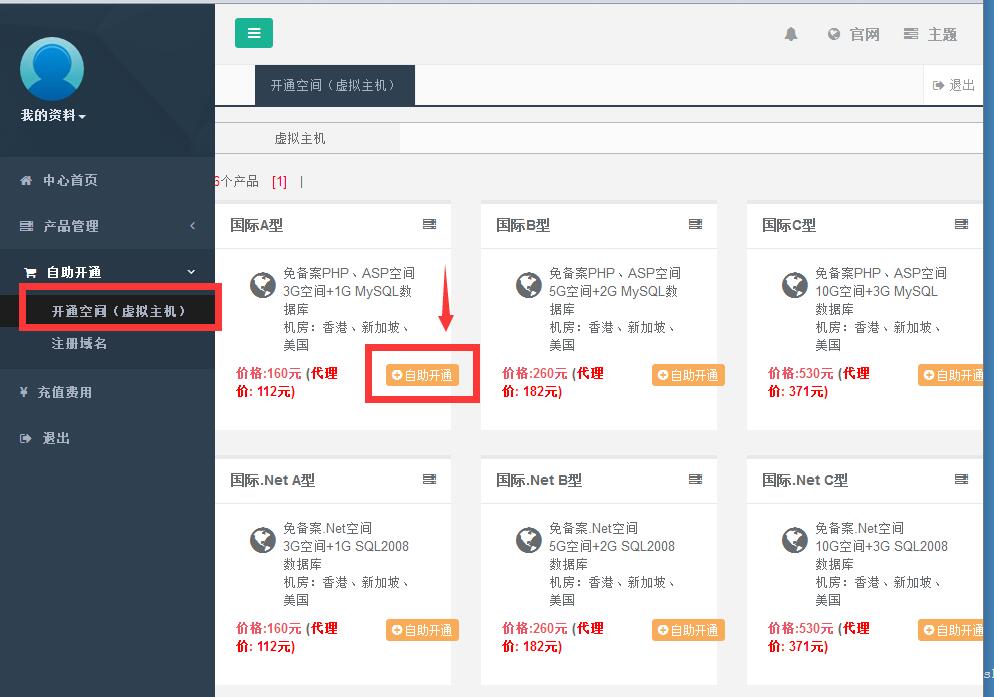The height and width of the screenshot is (697, 994).
Task: Click globe icon in 国际.Net C型 card
Action: (x=794, y=540)
